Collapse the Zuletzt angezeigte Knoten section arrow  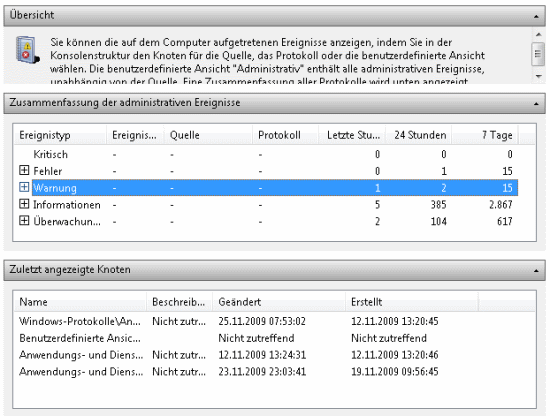click(x=536, y=270)
